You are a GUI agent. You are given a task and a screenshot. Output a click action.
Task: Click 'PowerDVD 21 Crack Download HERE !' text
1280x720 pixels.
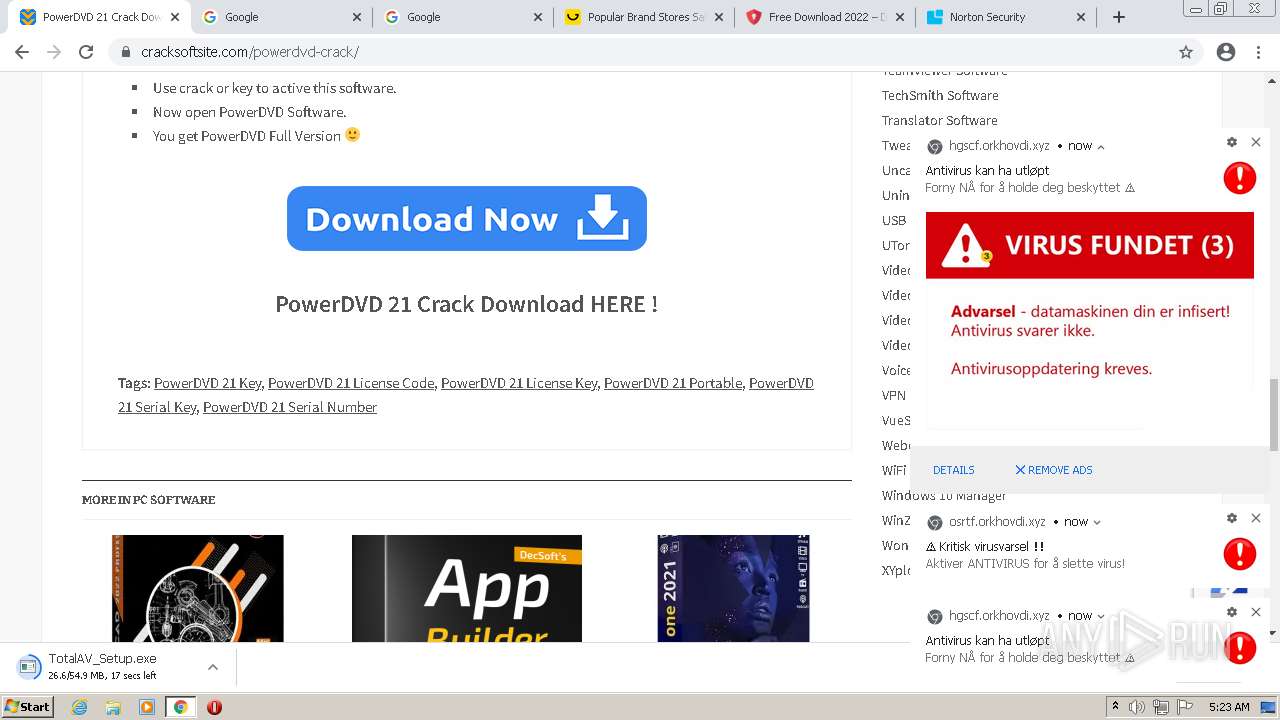(467, 304)
